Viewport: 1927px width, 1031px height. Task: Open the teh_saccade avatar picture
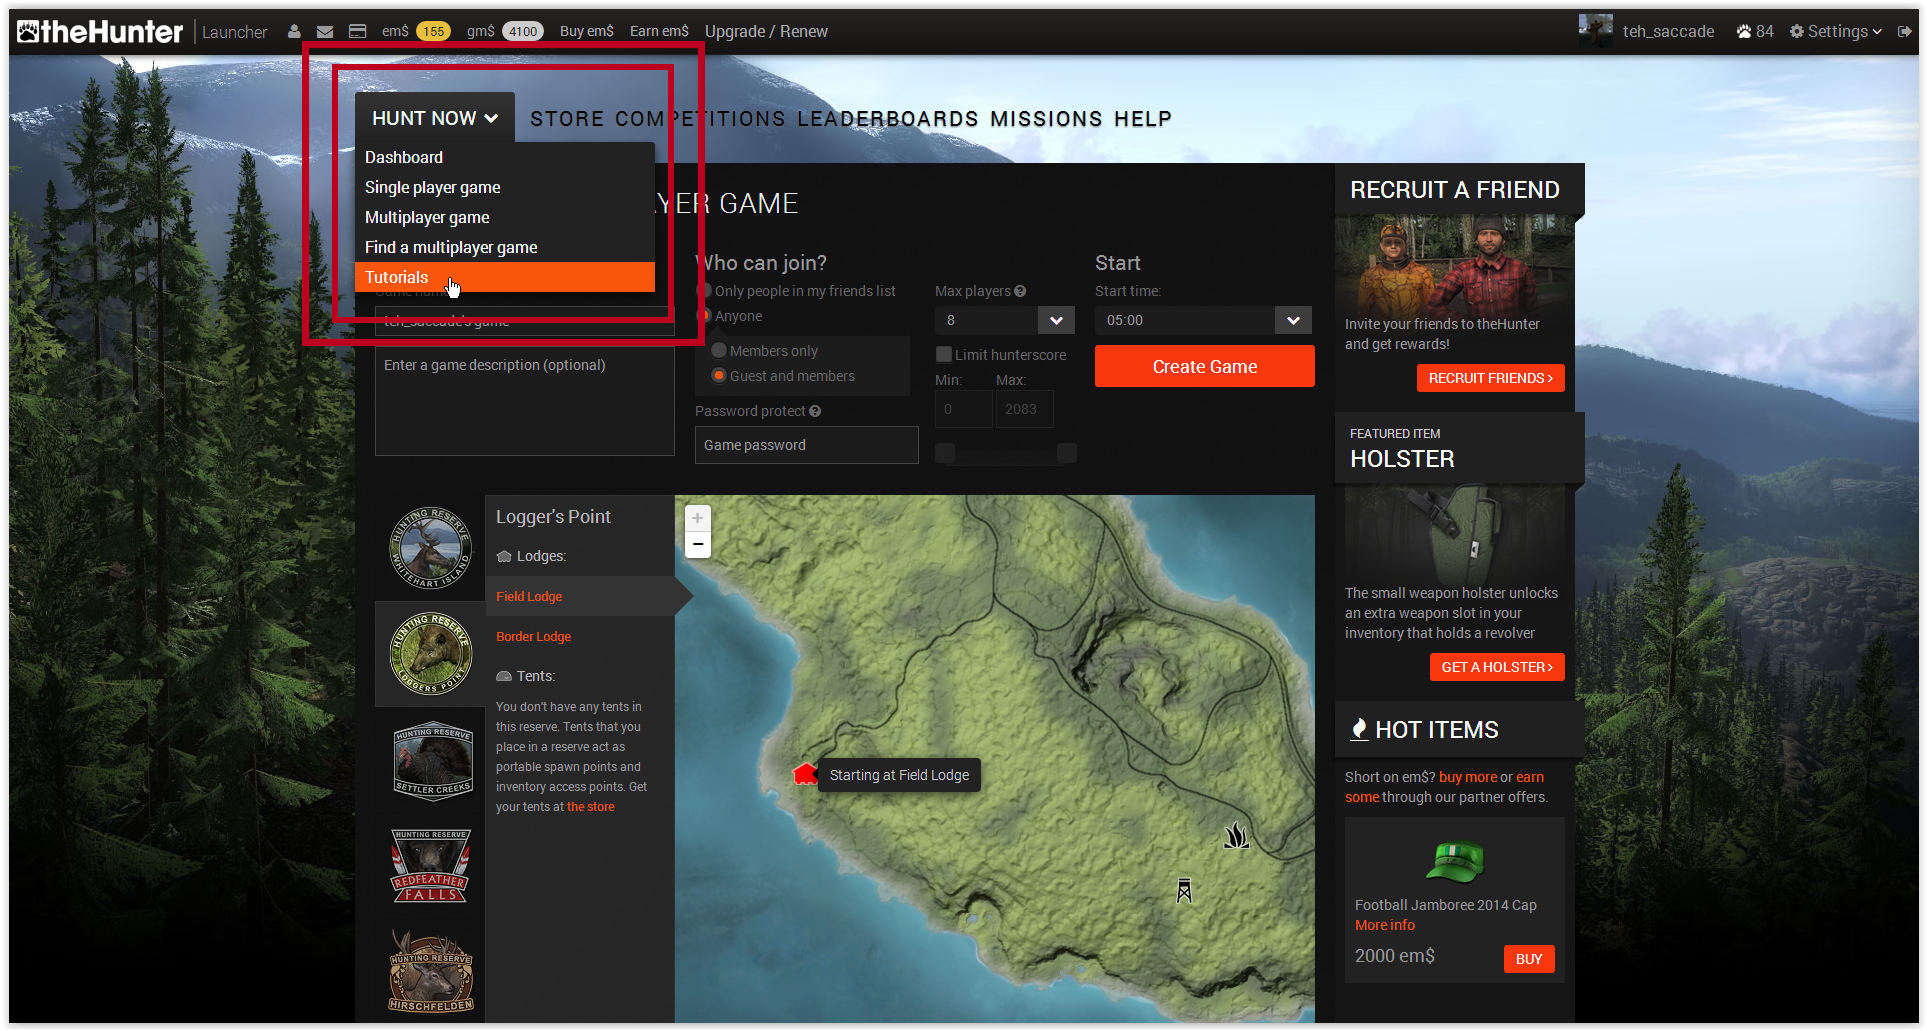[1596, 30]
